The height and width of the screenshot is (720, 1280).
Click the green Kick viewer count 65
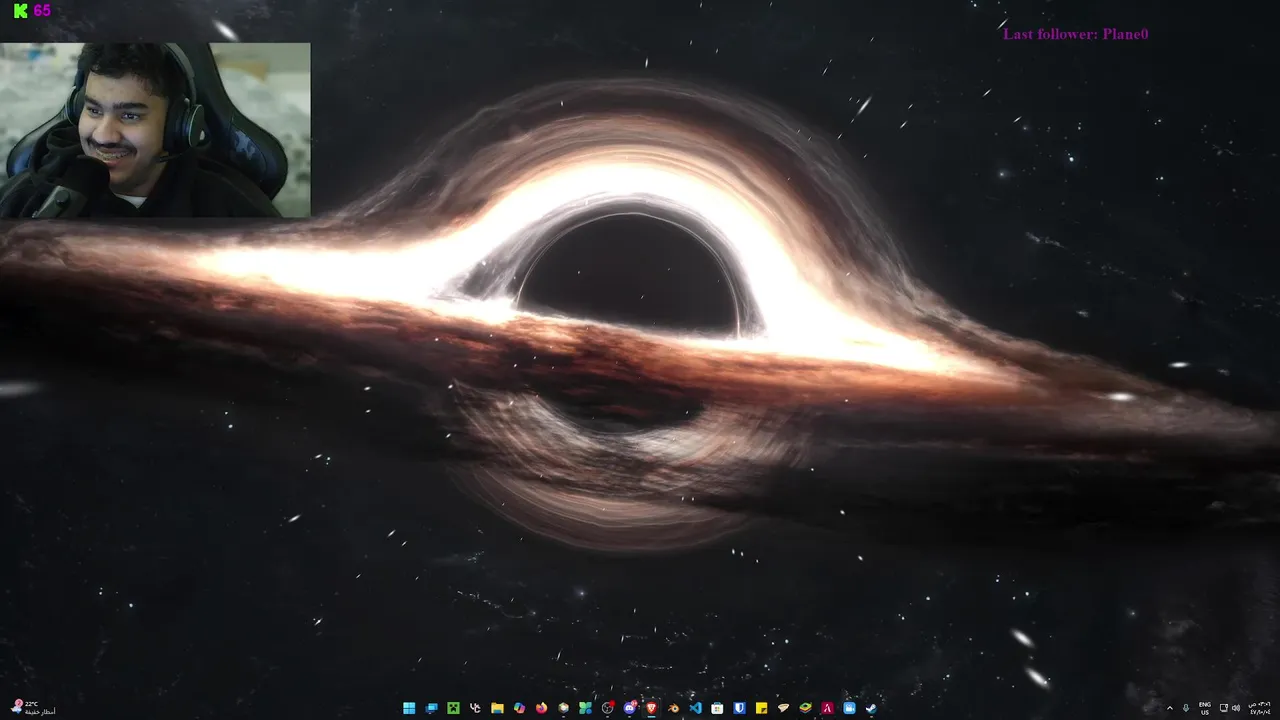point(31,10)
